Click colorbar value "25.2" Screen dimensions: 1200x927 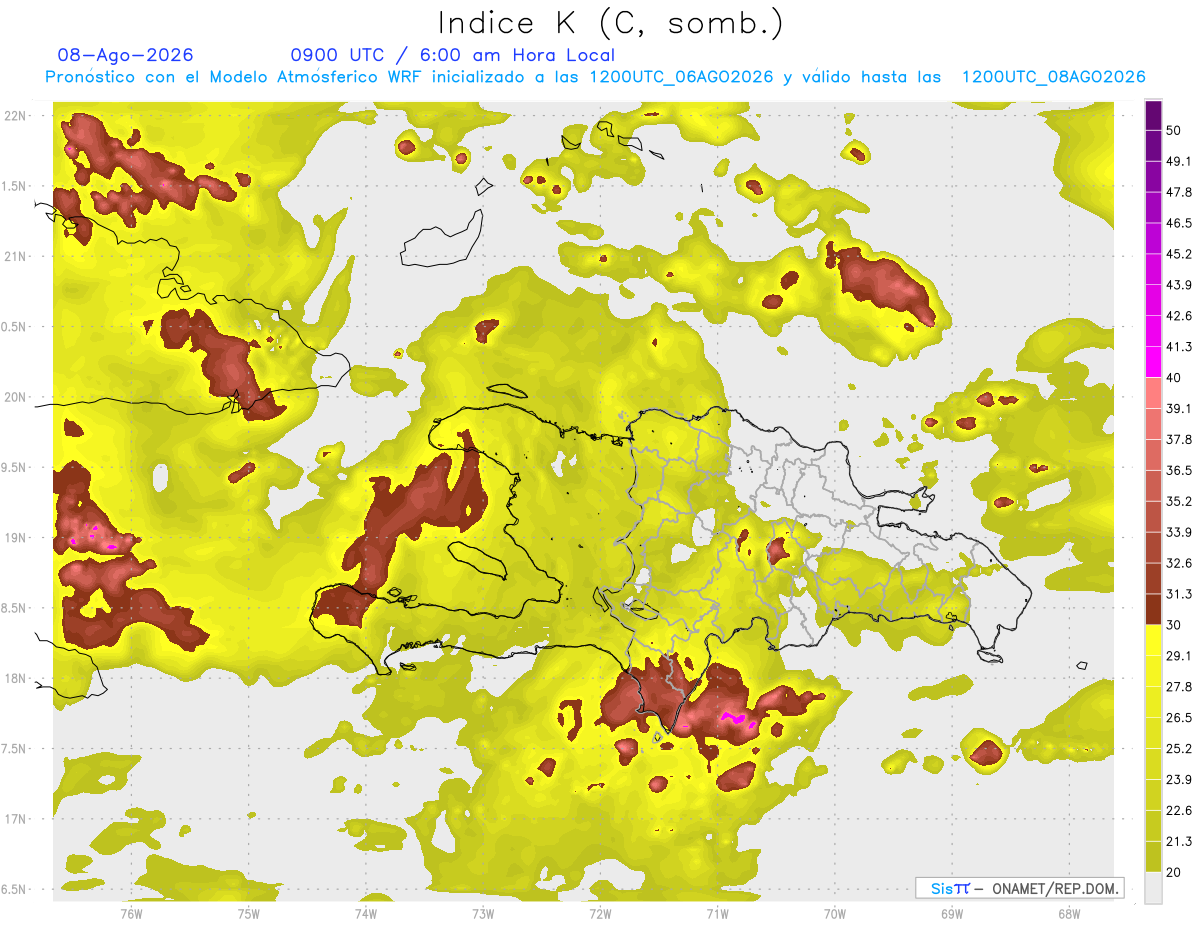(x=1178, y=749)
